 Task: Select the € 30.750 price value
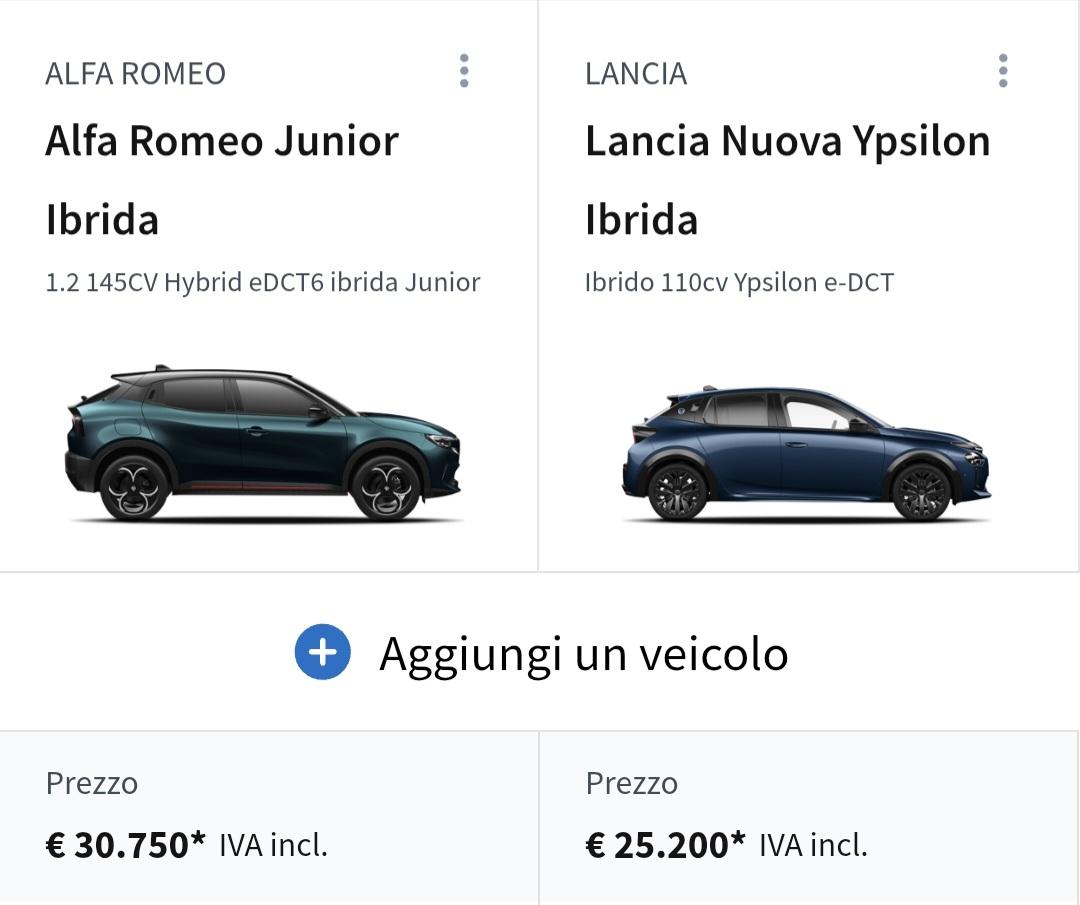tap(118, 846)
